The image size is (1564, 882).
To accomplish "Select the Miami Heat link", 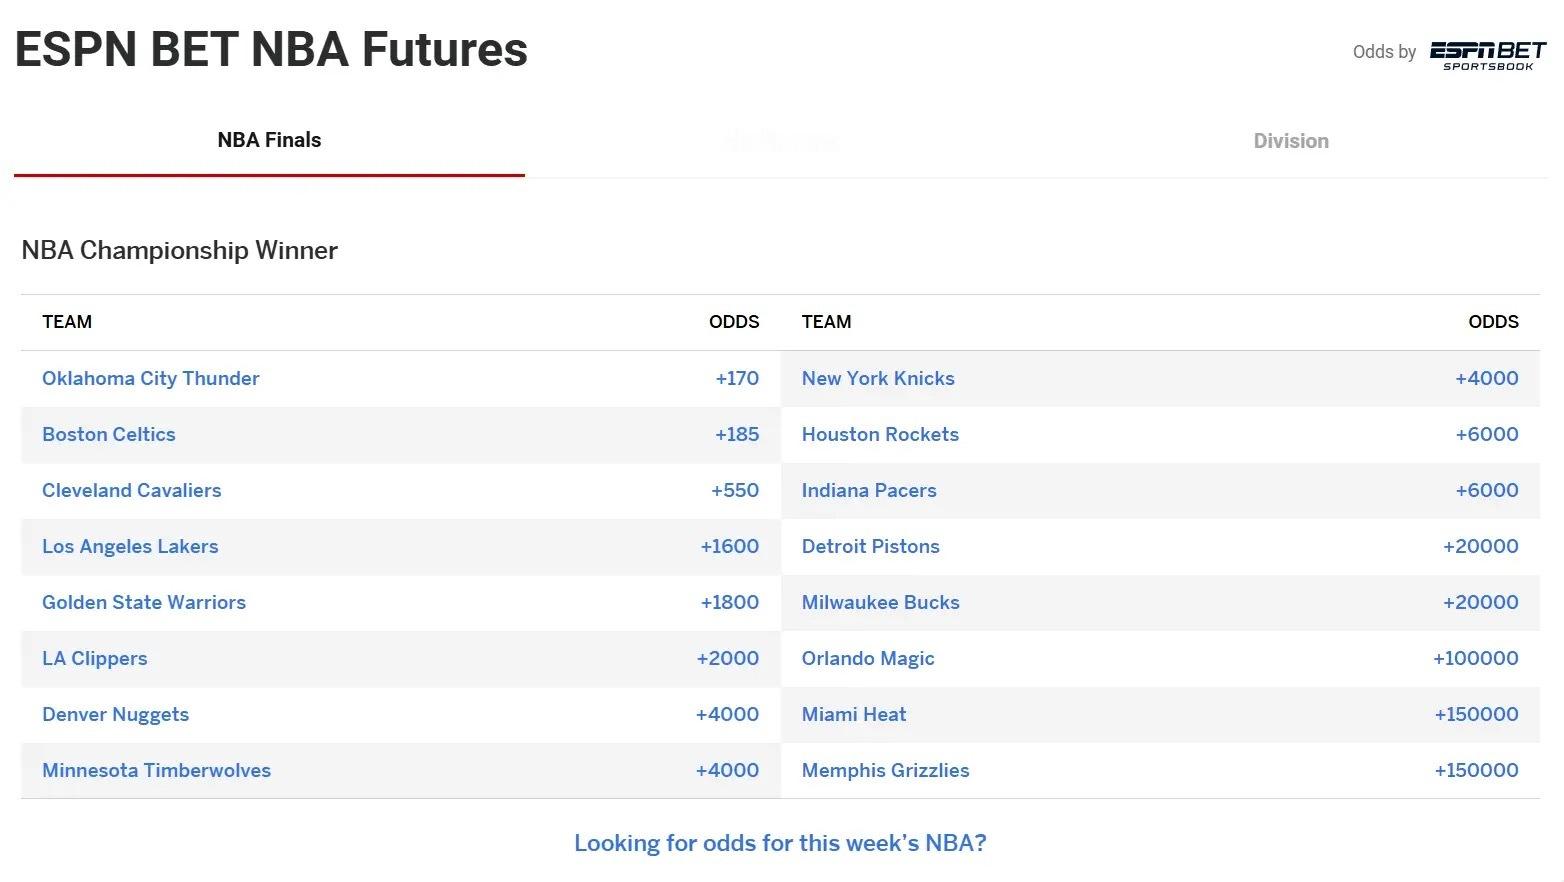I will point(853,714).
